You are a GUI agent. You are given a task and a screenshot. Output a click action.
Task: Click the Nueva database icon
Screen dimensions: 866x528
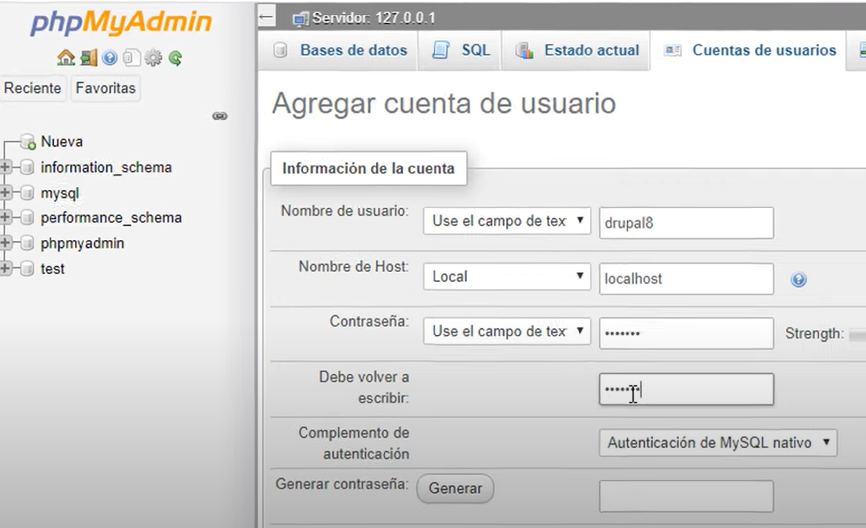pos(28,142)
